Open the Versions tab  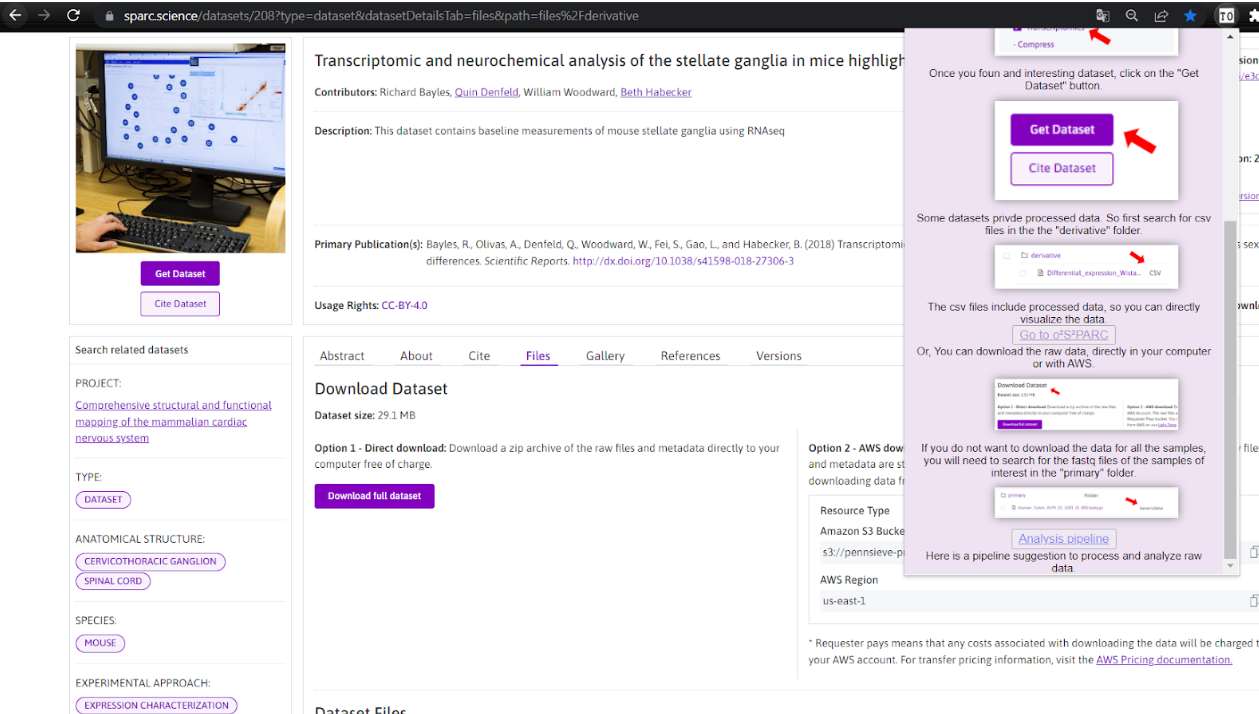click(x=779, y=356)
